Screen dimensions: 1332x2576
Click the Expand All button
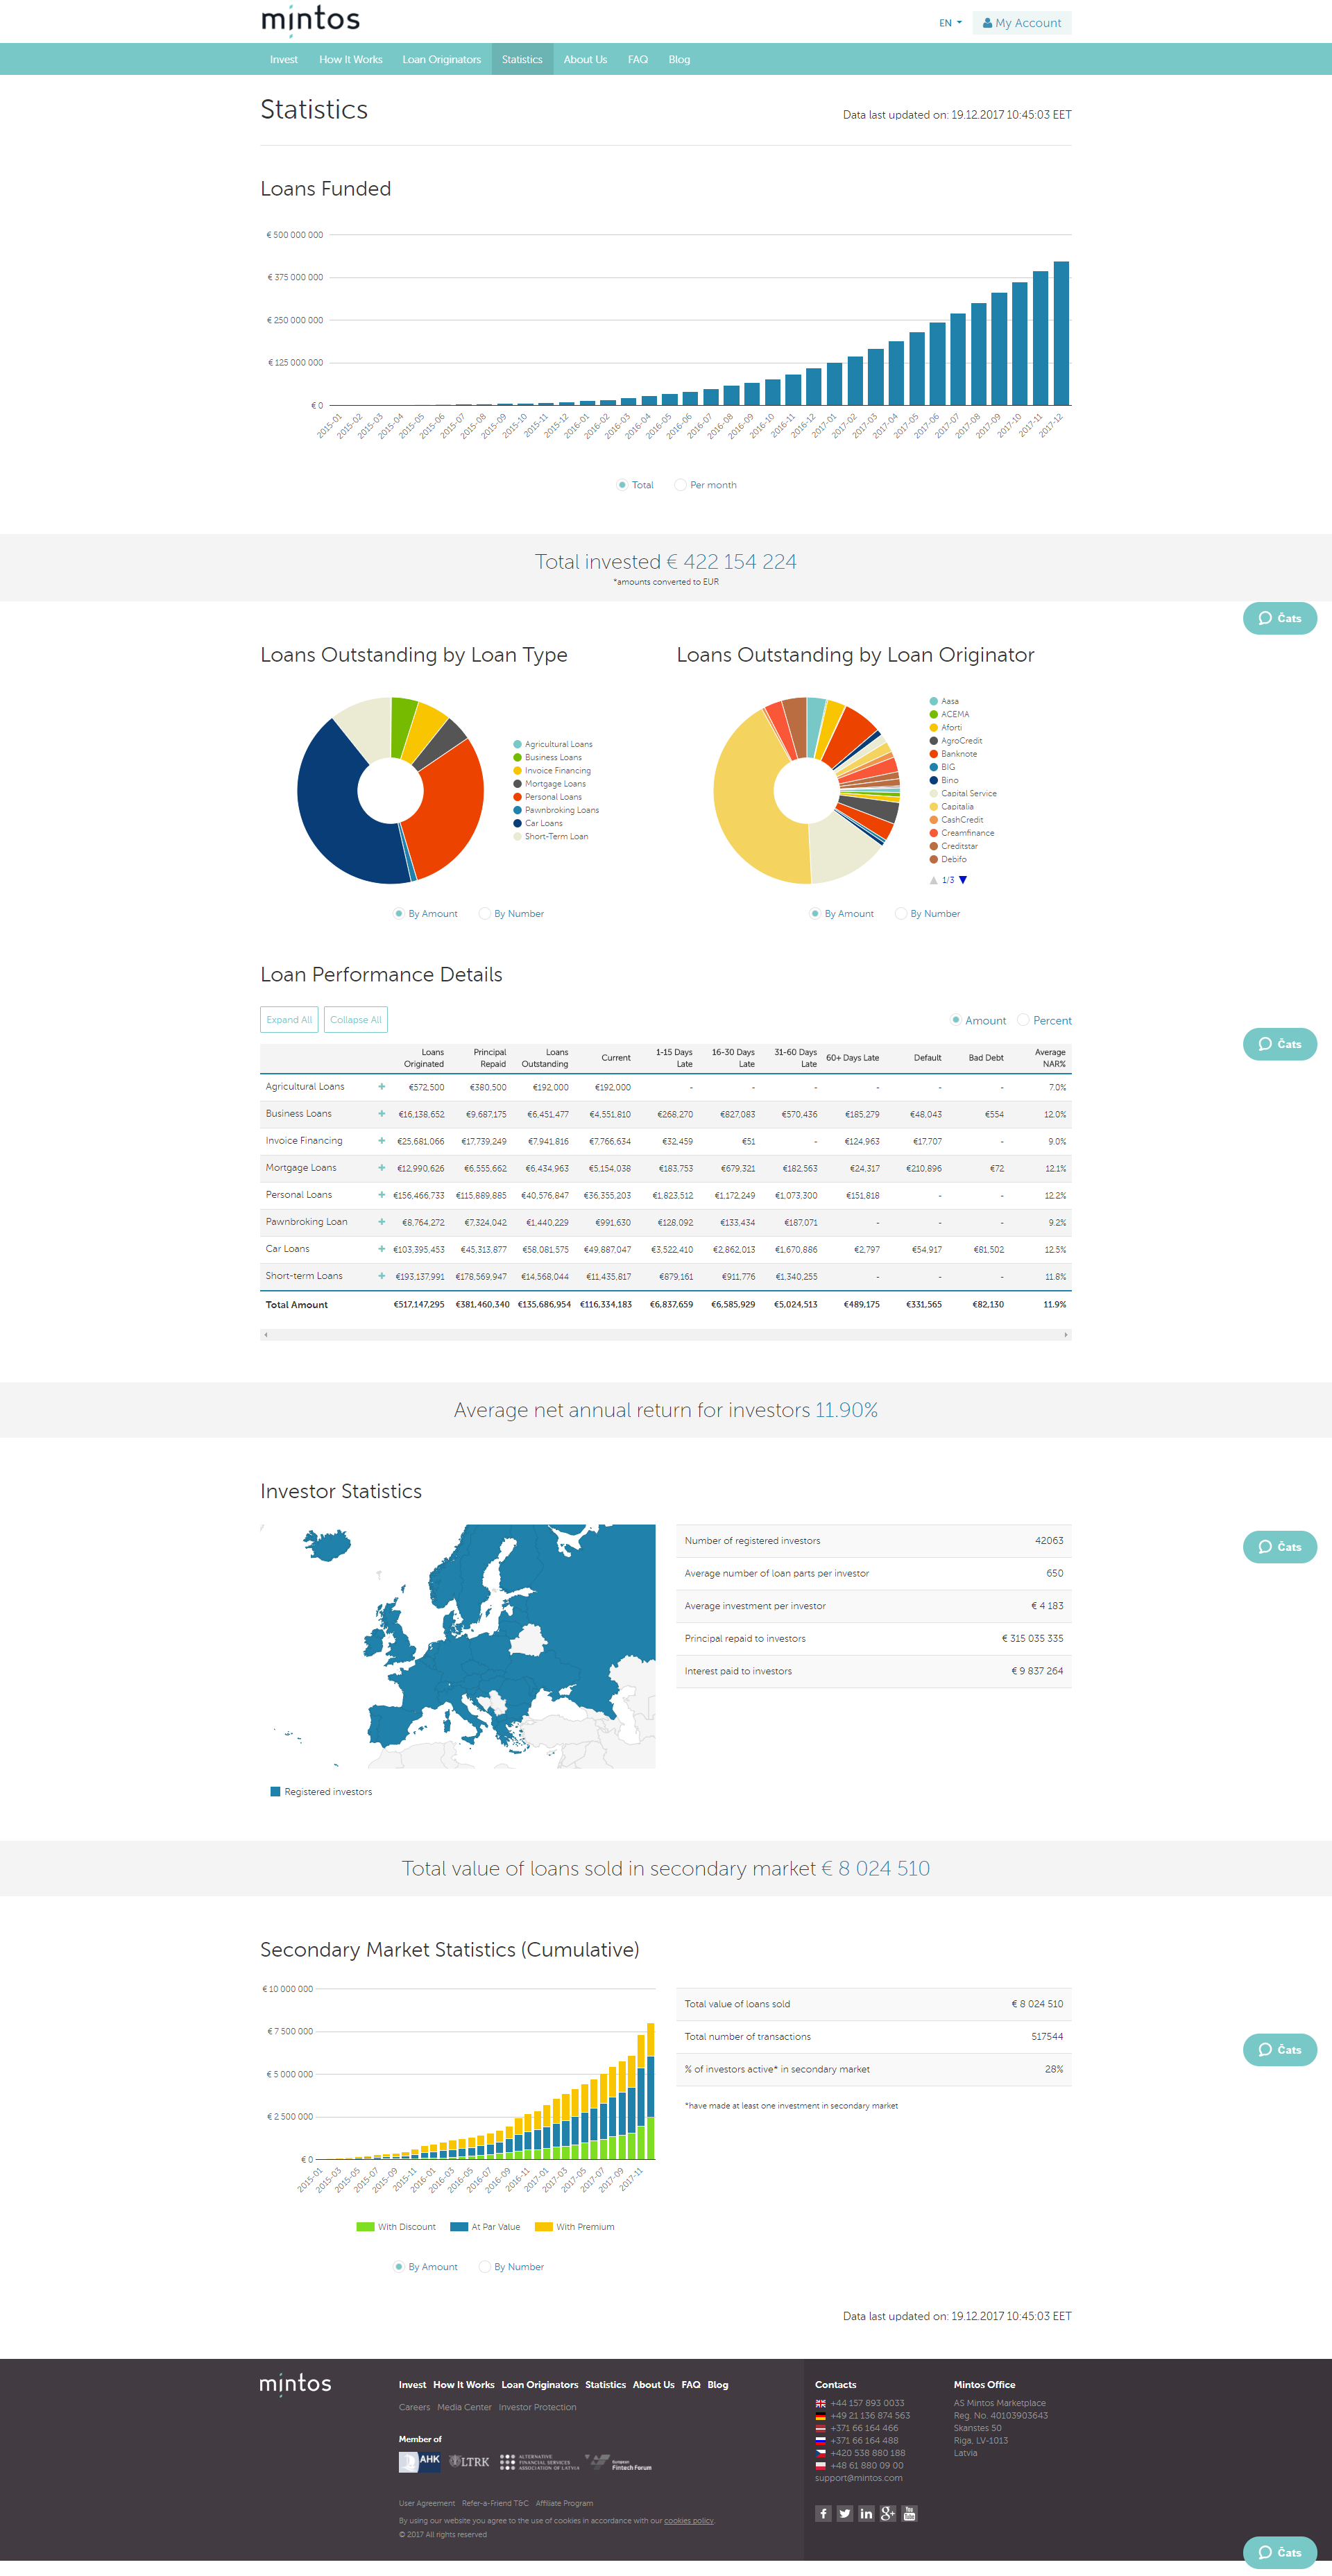[x=289, y=1019]
